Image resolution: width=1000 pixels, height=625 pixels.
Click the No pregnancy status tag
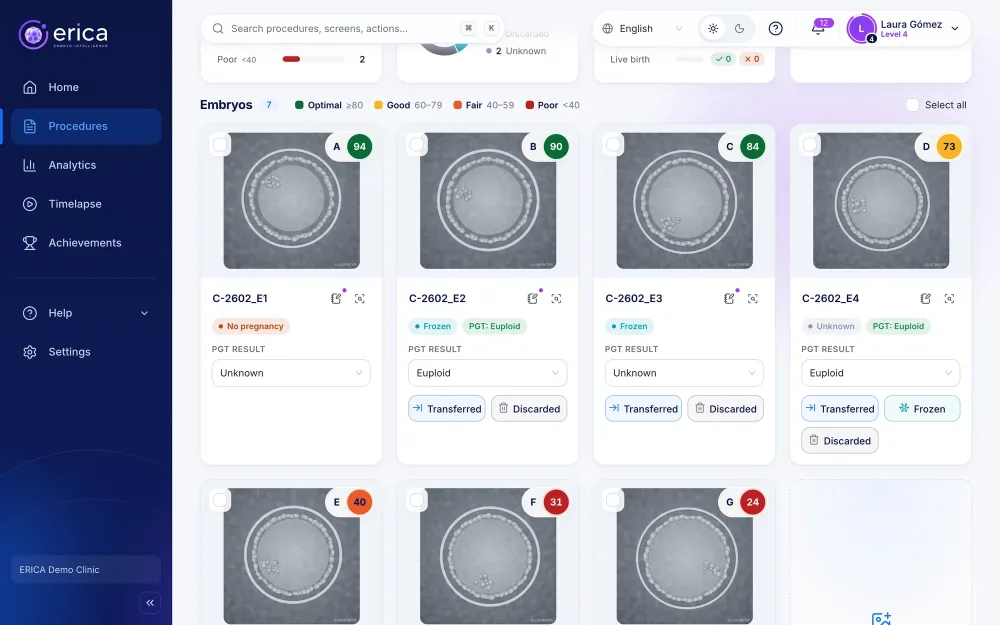tap(251, 327)
